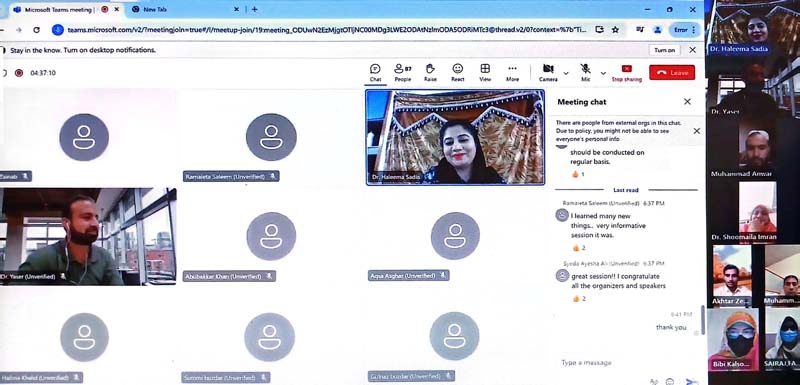Click the chat panel scrollbar

pyautogui.click(x=703, y=320)
